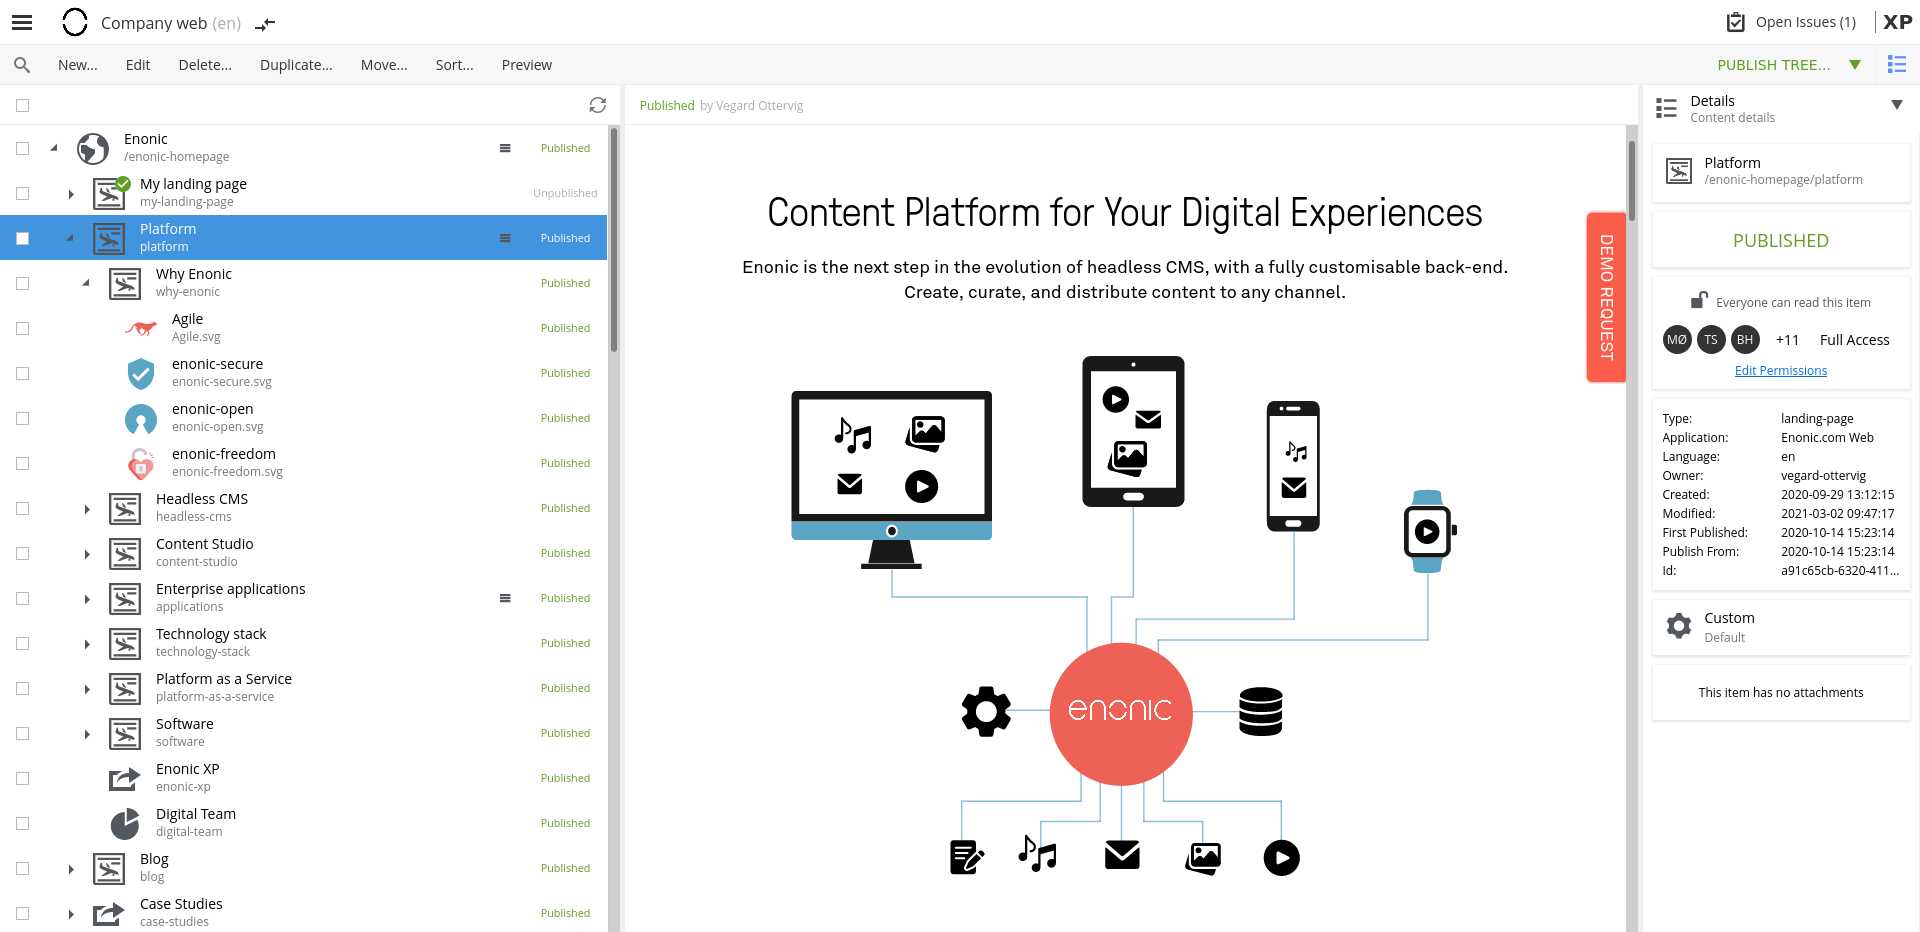Check the Why Enonic checkbox
Image resolution: width=1920 pixels, height=932 pixels.
[x=23, y=283]
